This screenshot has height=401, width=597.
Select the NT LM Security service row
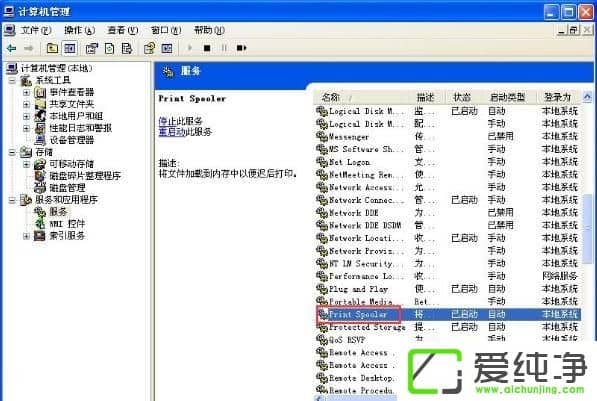[x=448, y=264]
